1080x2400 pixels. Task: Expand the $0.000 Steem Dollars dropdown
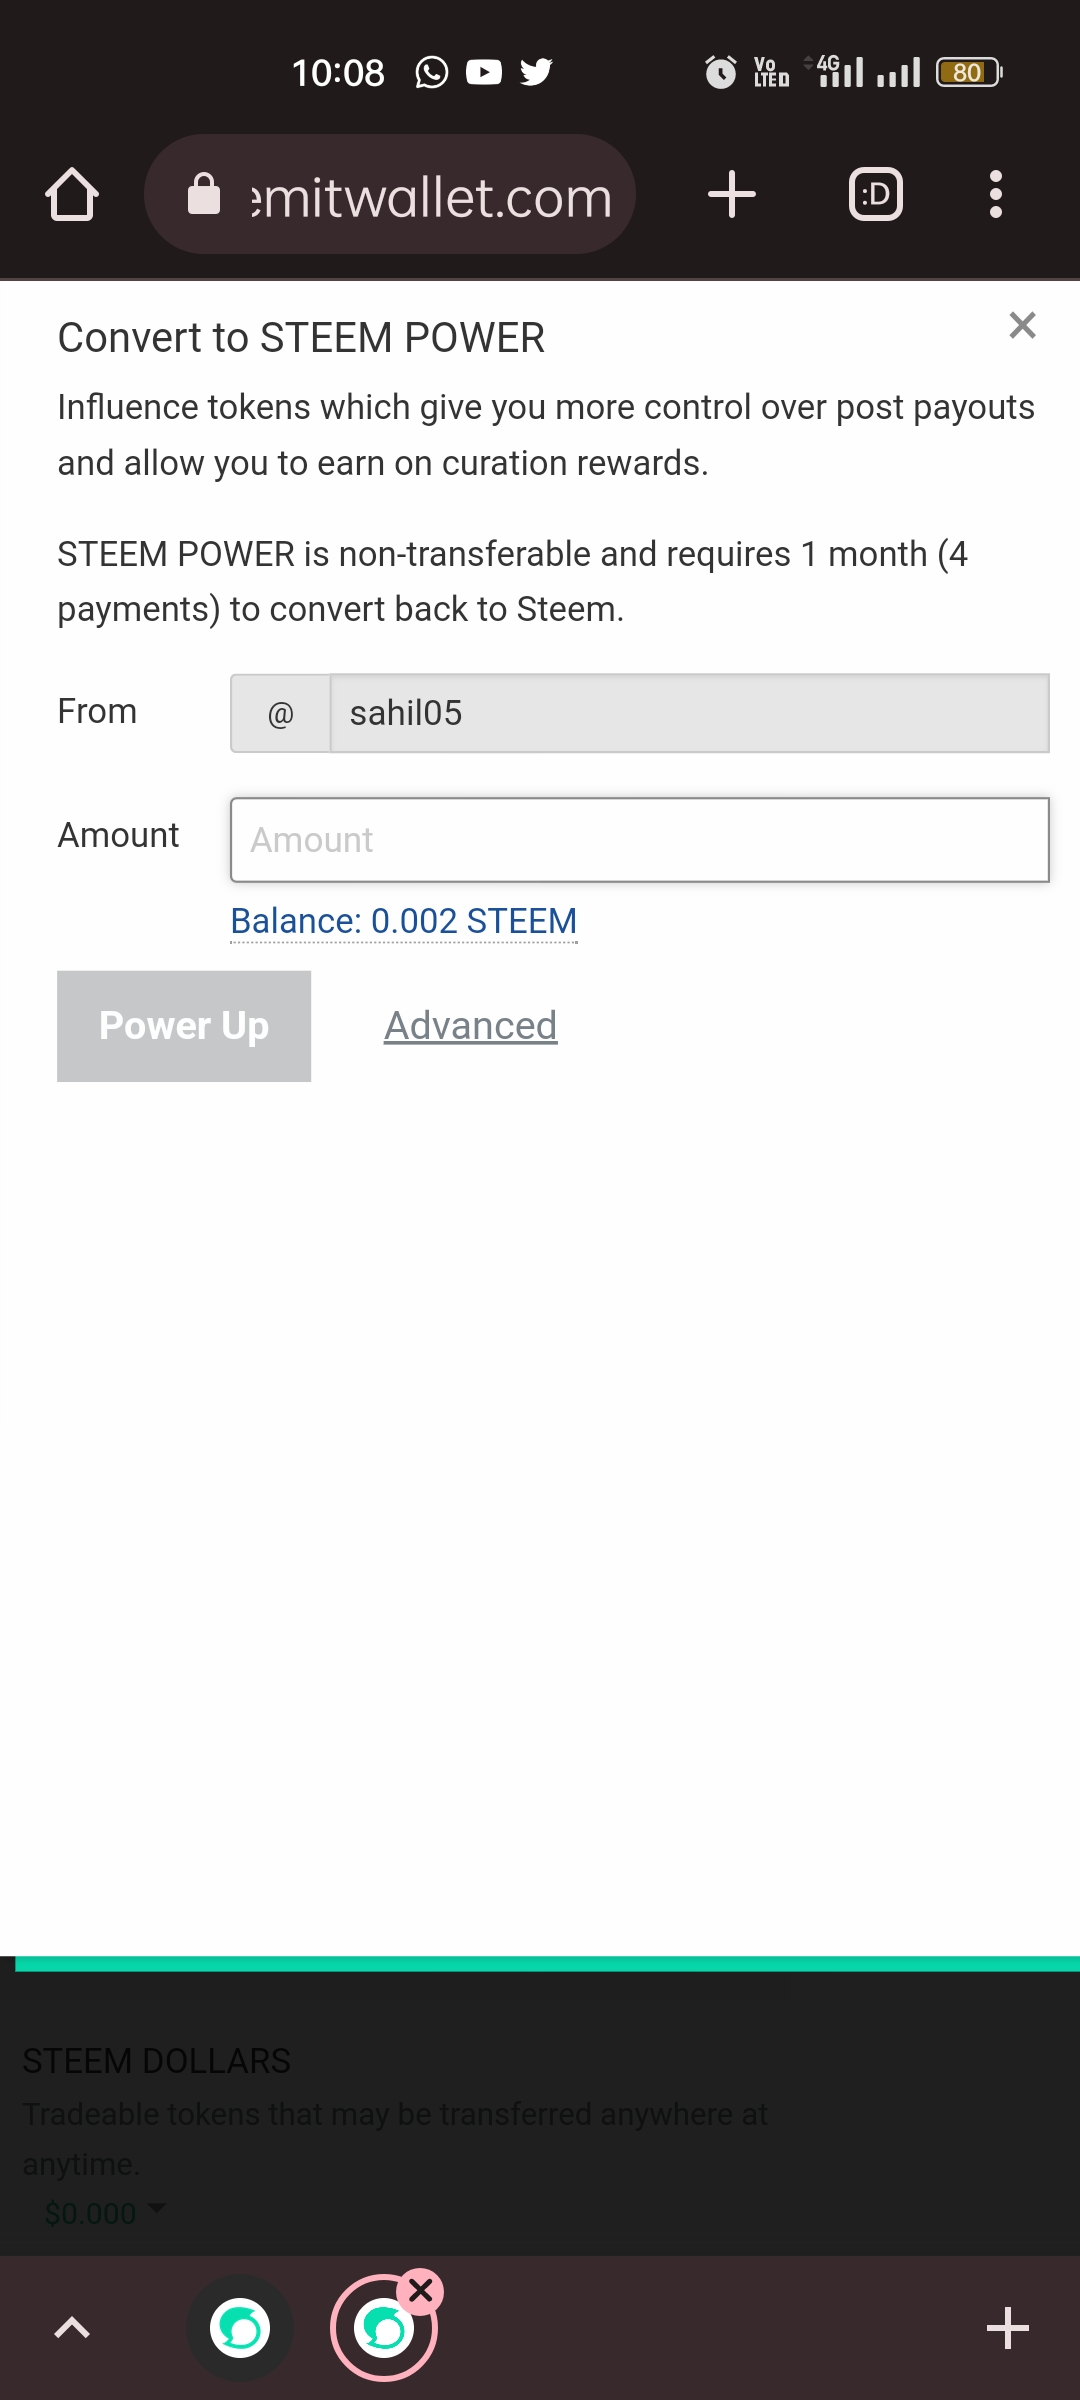click(x=104, y=2213)
